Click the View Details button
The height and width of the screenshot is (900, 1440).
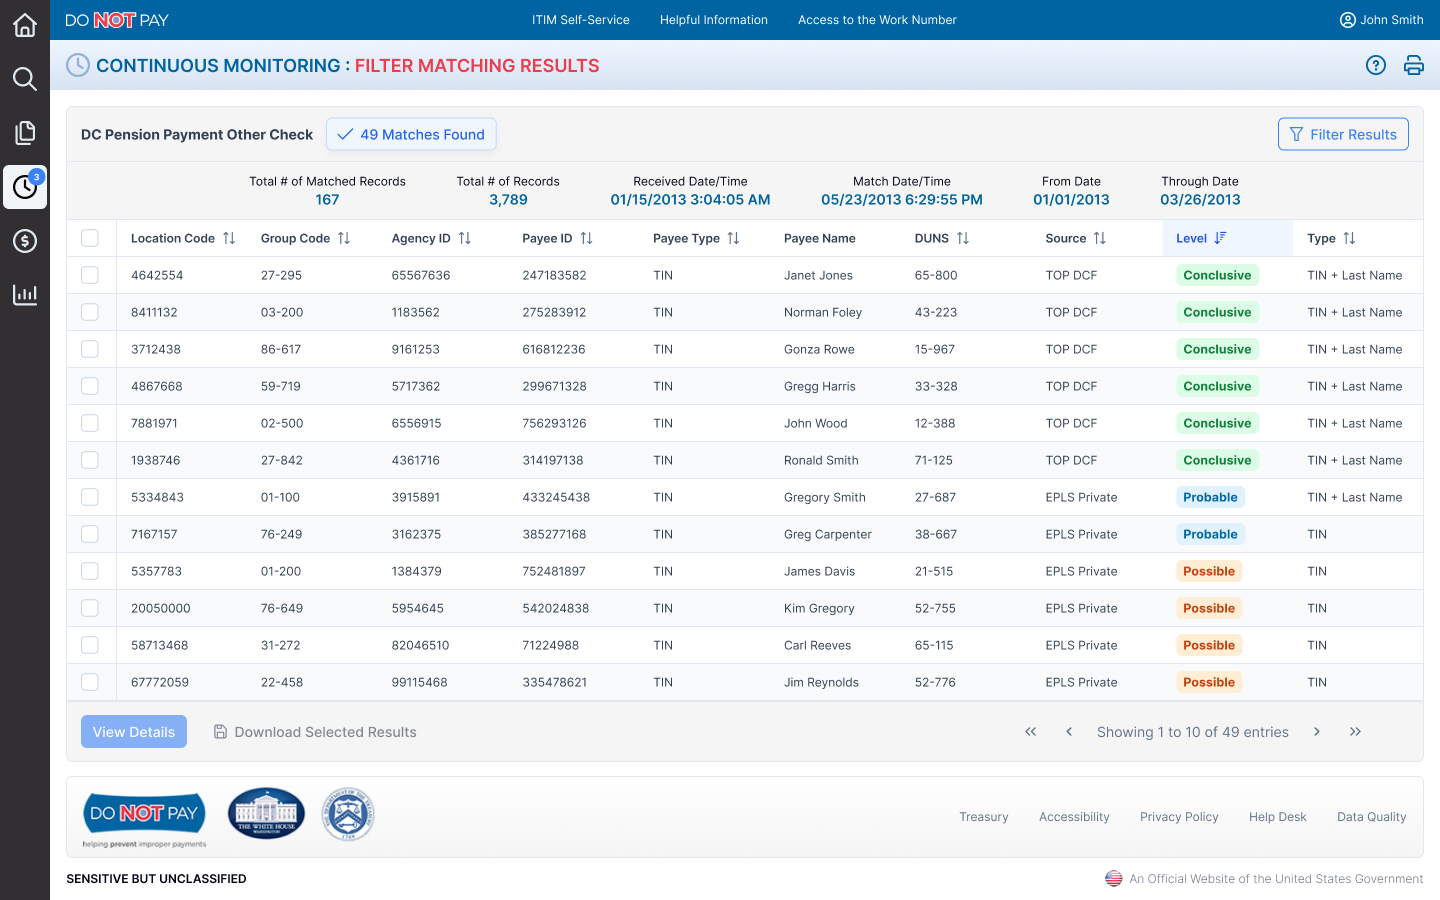tap(134, 732)
